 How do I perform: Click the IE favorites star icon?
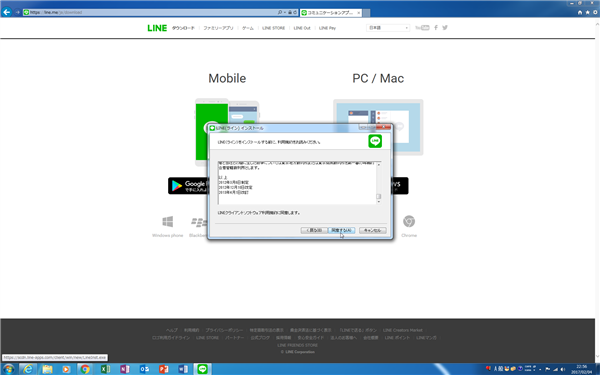588,12
